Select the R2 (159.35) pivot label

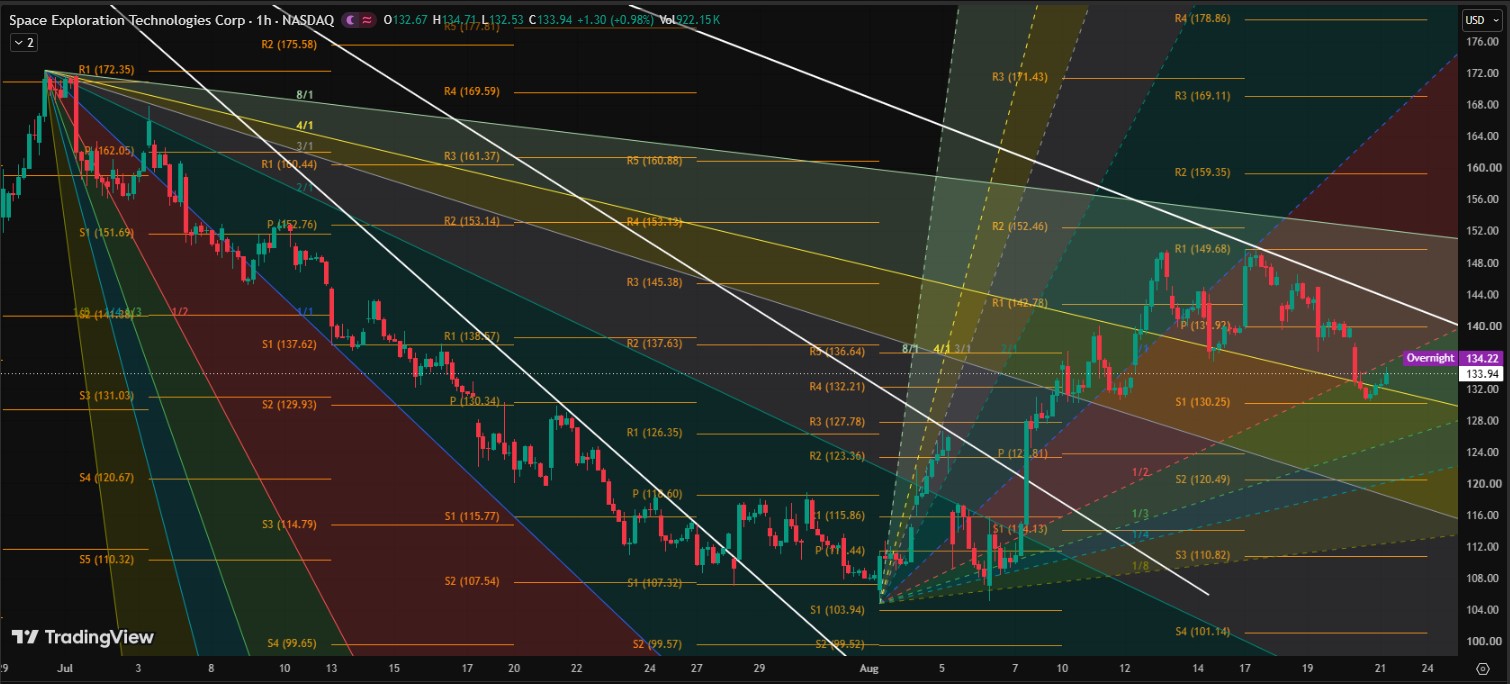pyautogui.click(x=1202, y=172)
